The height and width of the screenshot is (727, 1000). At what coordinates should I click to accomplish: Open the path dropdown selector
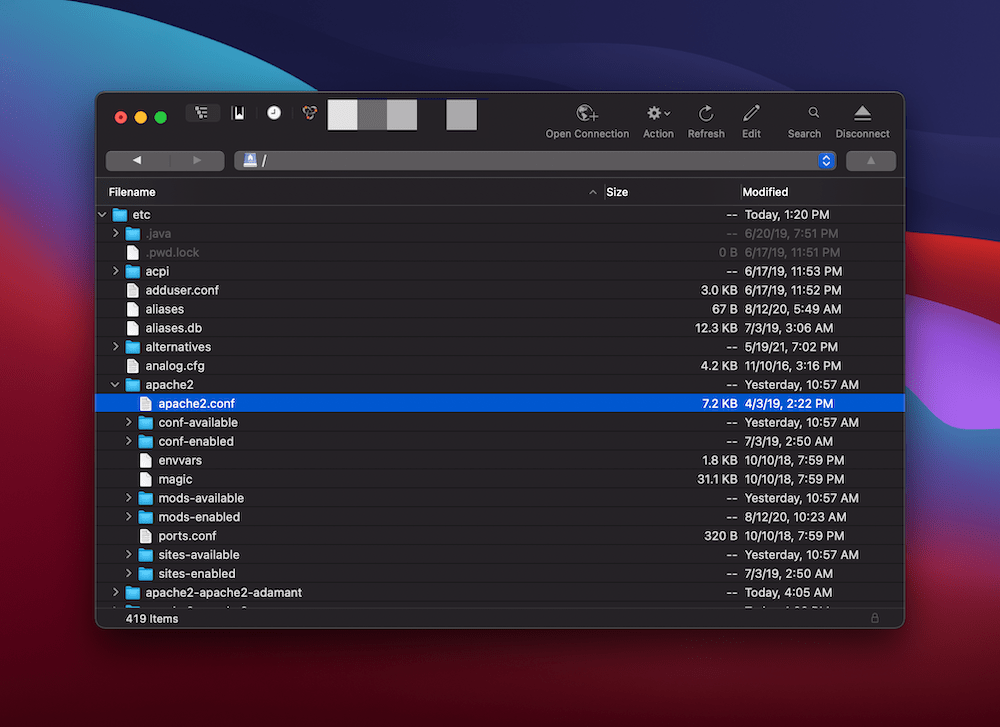(826, 161)
